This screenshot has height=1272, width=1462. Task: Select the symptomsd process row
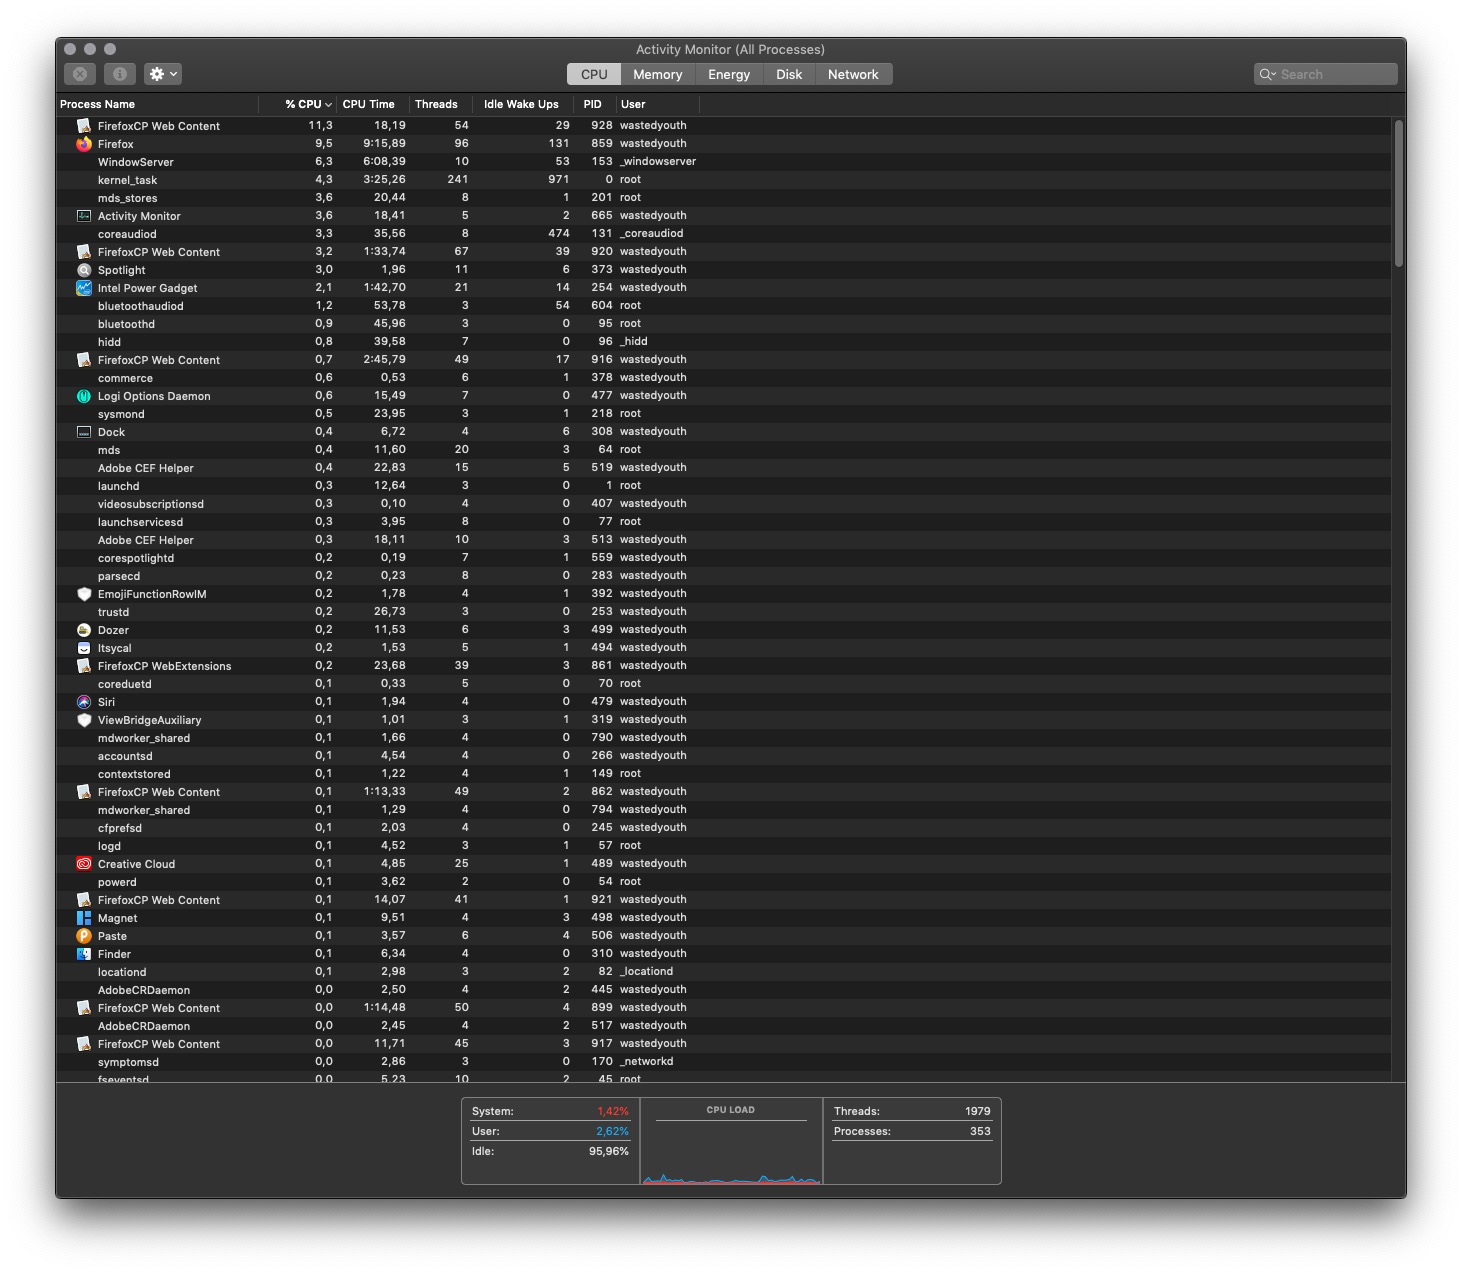(x=723, y=1062)
